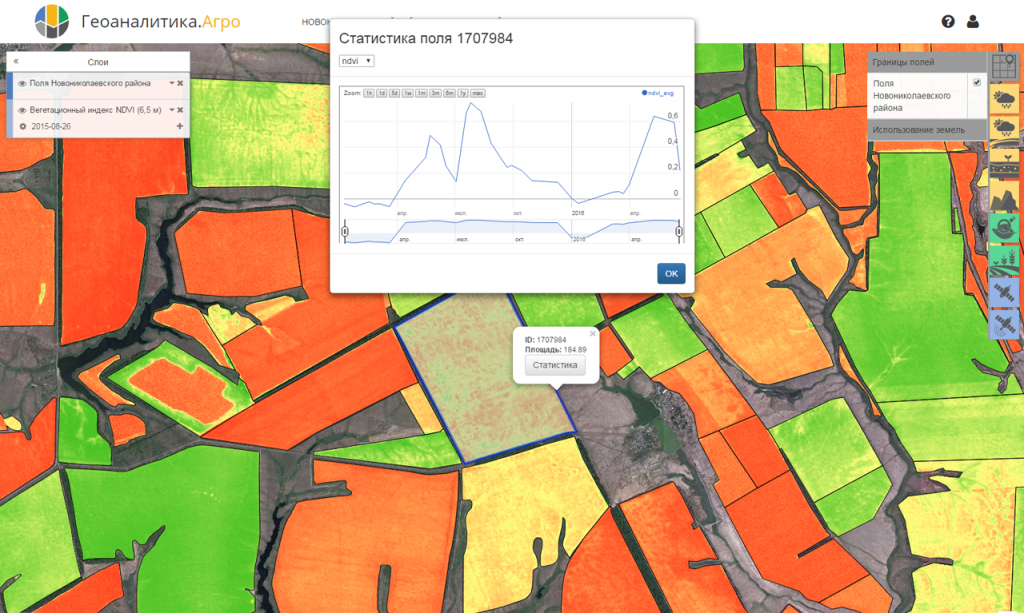Click the Геоаналитика.Агро logo
This screenshot has width=1024, height=613.
[138, 22]
